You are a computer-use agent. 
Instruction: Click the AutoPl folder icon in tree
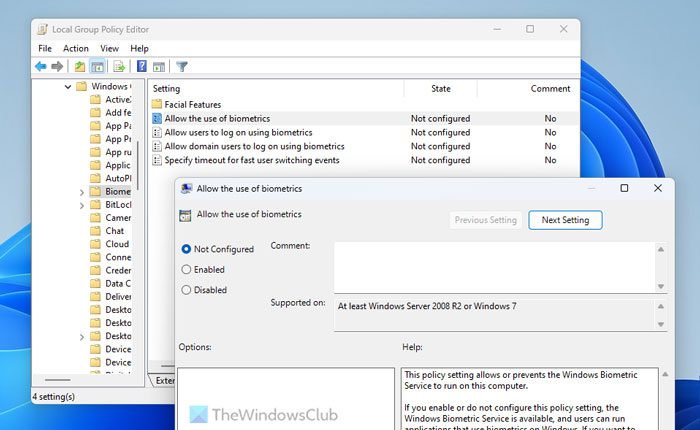point(95,178)
